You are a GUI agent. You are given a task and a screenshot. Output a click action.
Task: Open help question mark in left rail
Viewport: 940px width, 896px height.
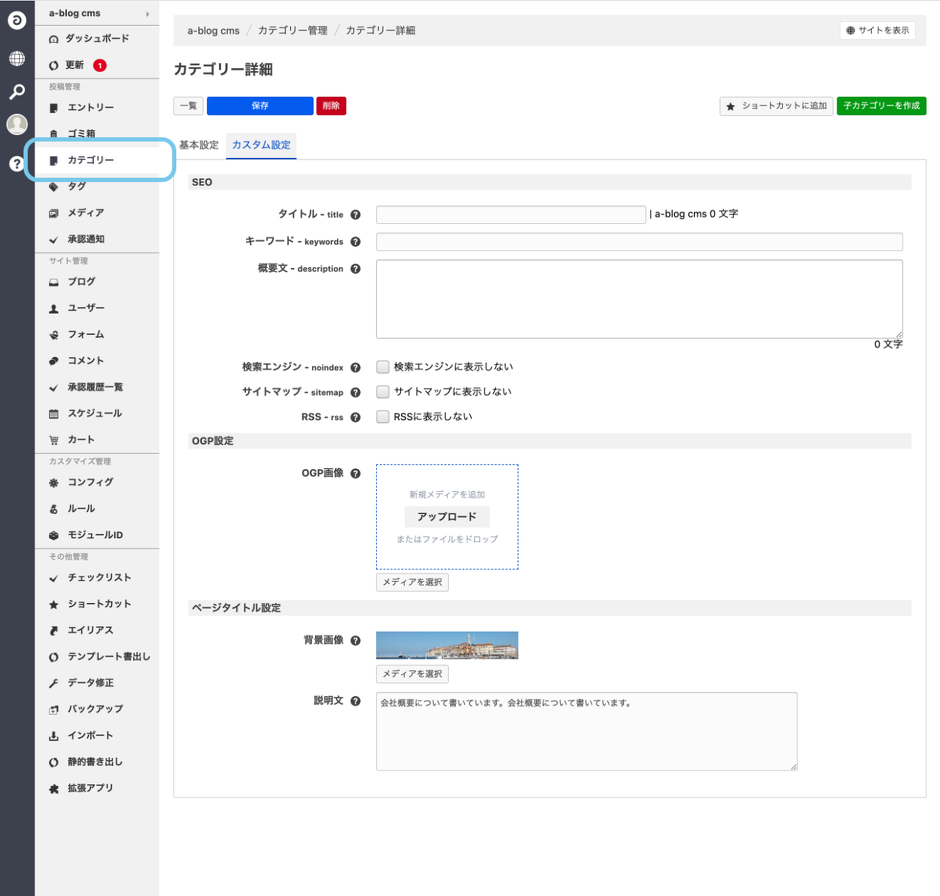click(x=17, y=164)
